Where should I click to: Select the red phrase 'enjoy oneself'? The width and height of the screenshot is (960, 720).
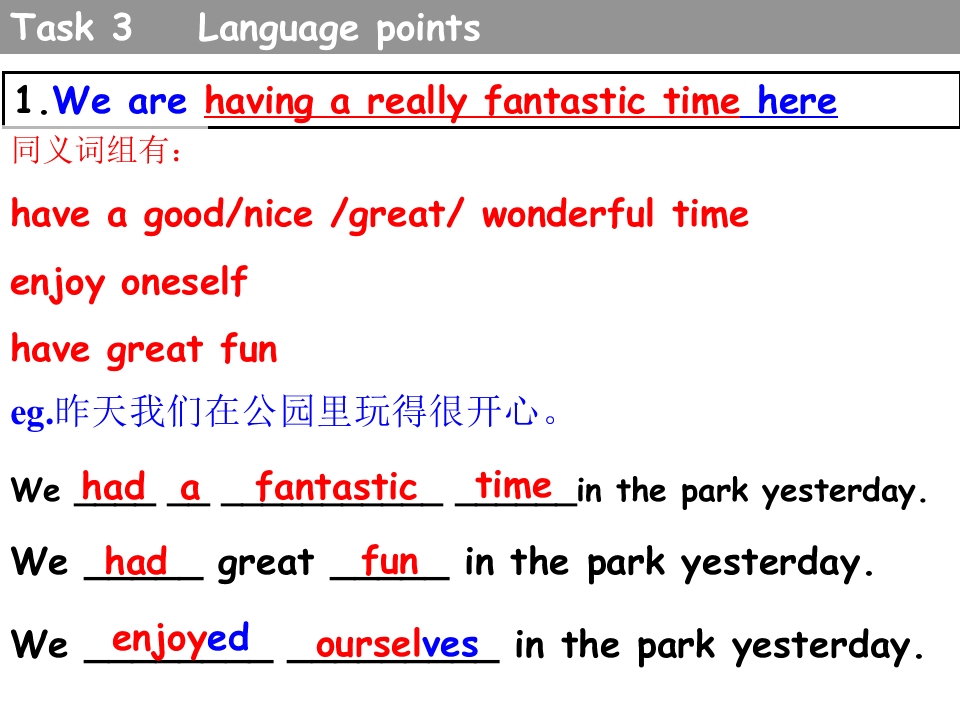pyautogui.click(x=128, y=283)
